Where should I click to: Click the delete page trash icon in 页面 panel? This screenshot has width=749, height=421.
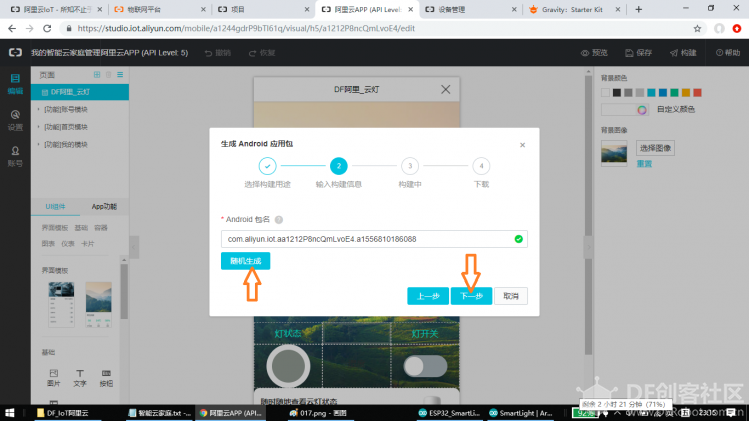(108, 75)
